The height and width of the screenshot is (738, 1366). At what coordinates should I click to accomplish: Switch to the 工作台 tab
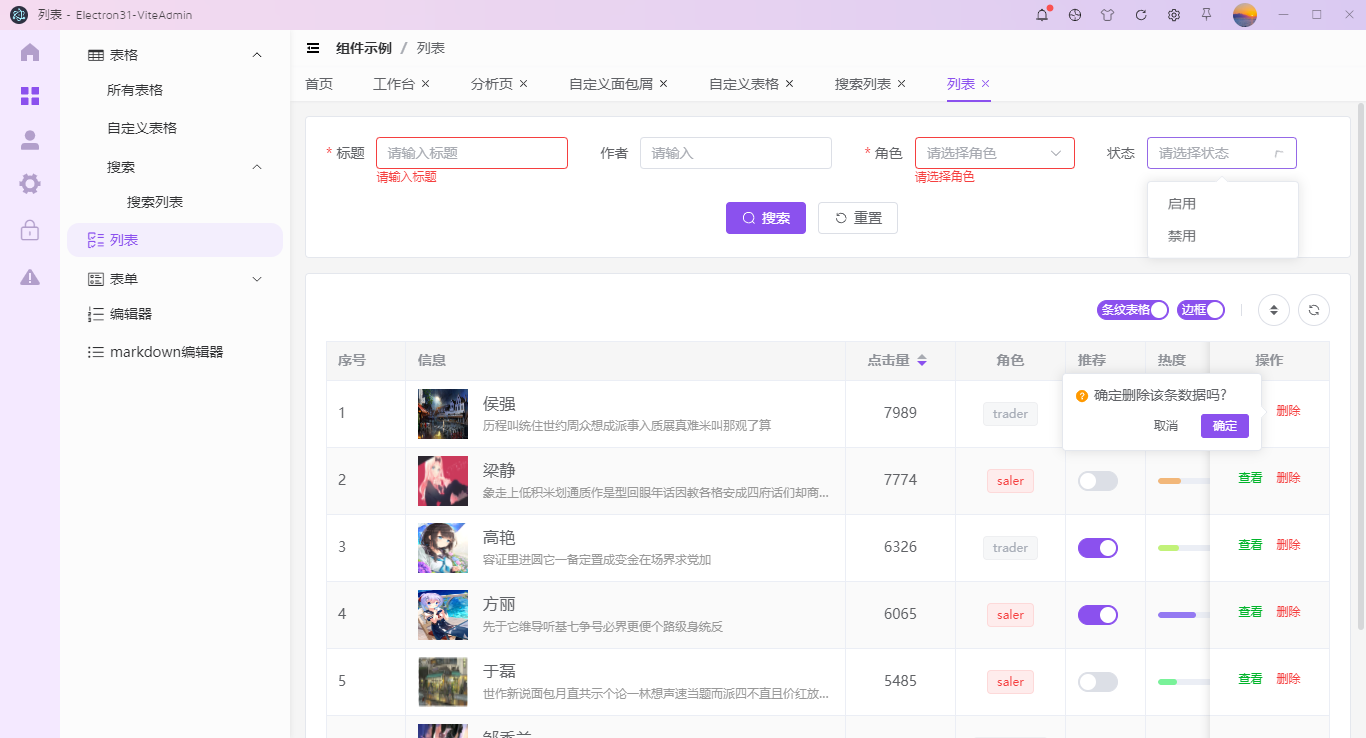click(x=394, y=84)
